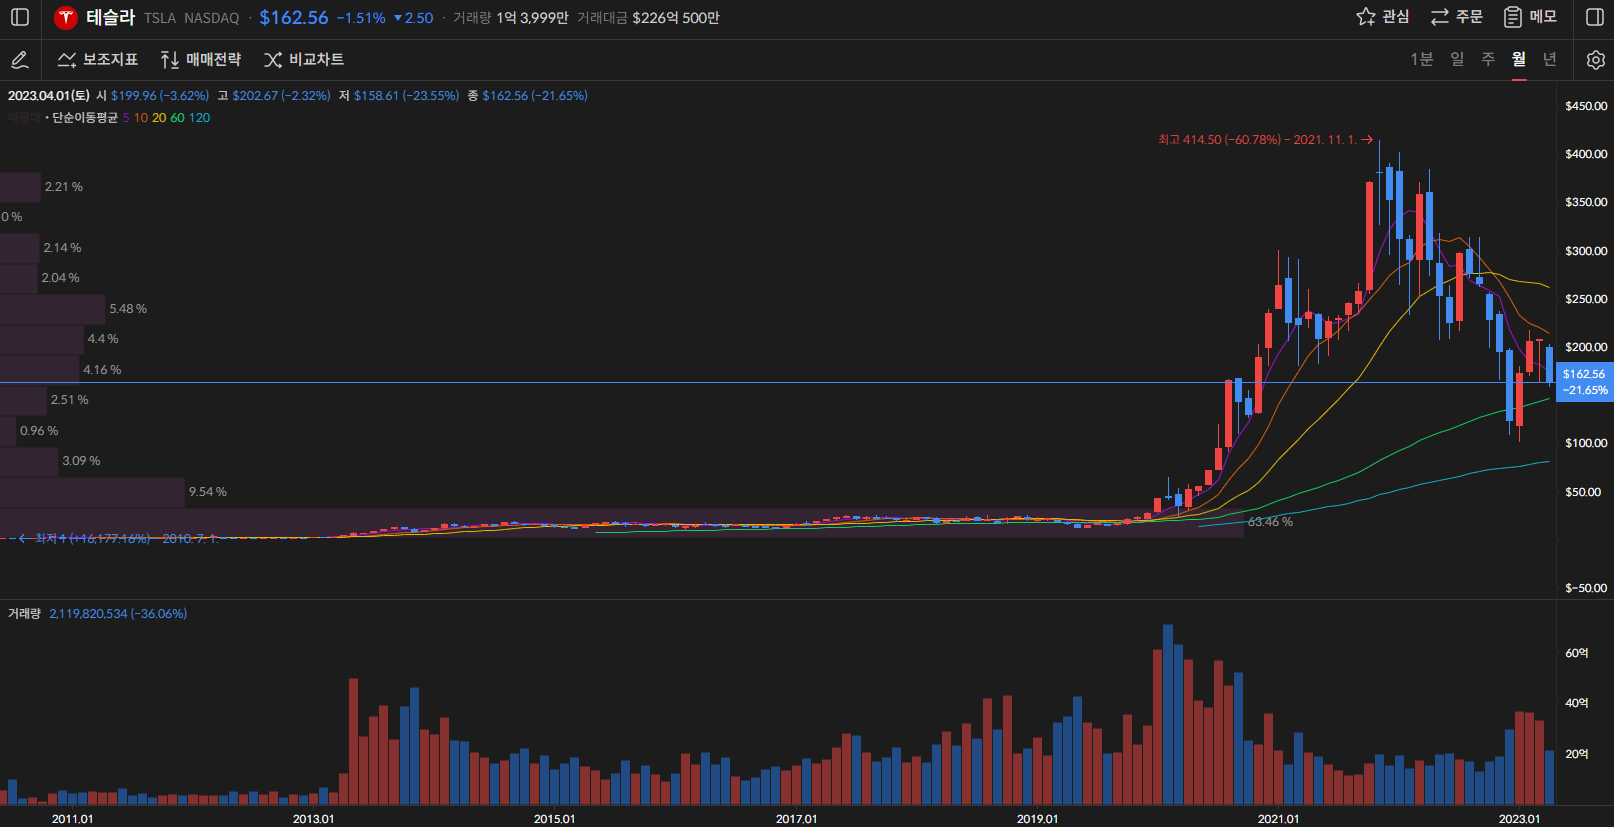
Task: Select the purple 5 moving average
Action: point(126,118)
